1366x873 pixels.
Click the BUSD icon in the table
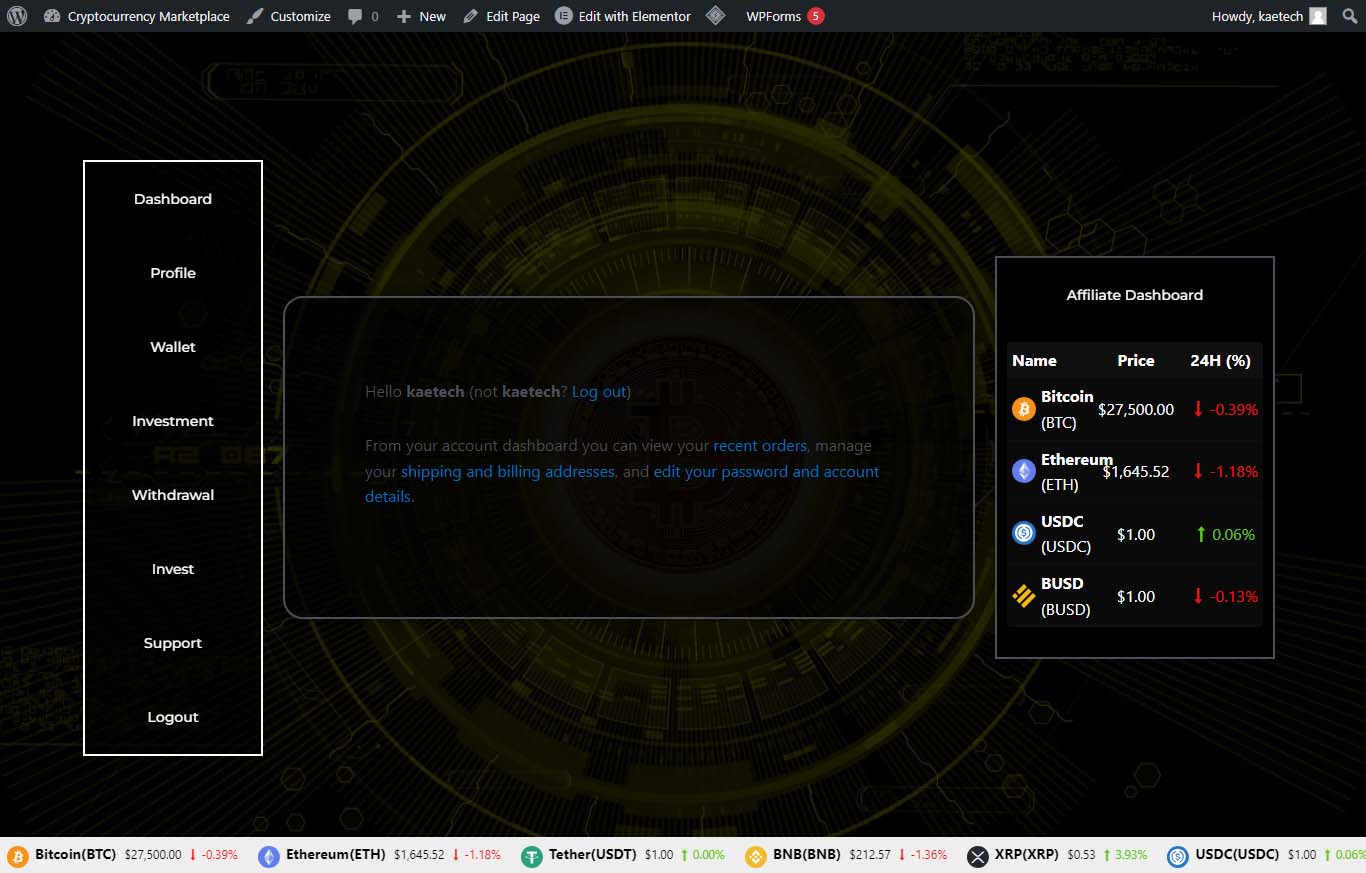pos(1024,596)
